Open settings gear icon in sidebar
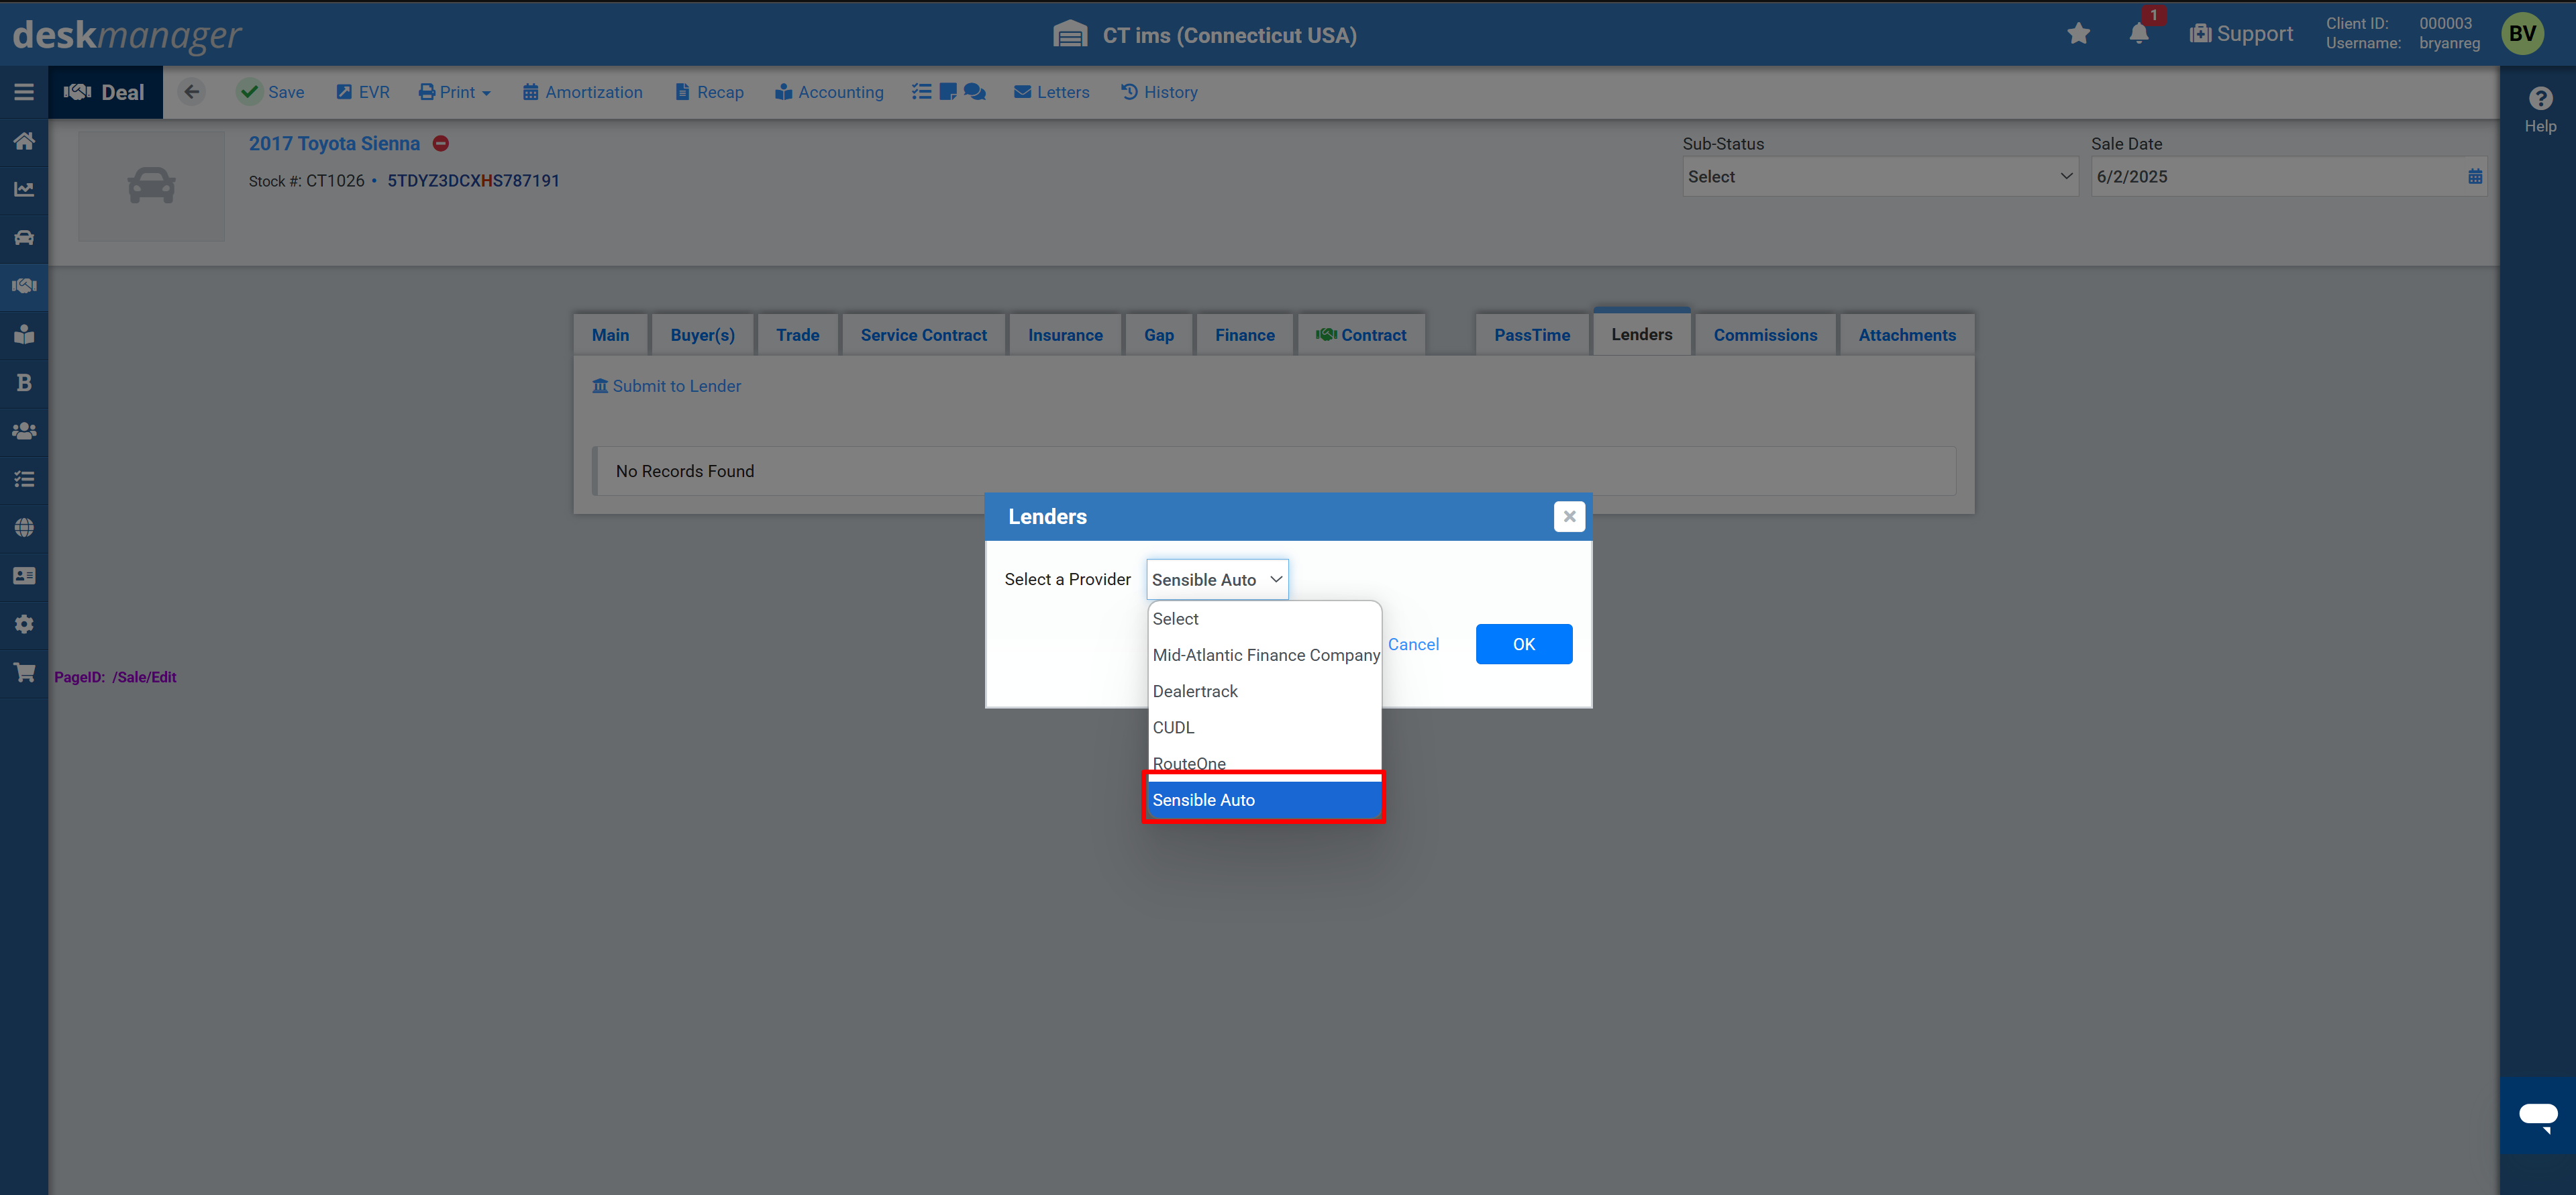This screenshot has height=1195, width=2576. (x=24, y=624)
